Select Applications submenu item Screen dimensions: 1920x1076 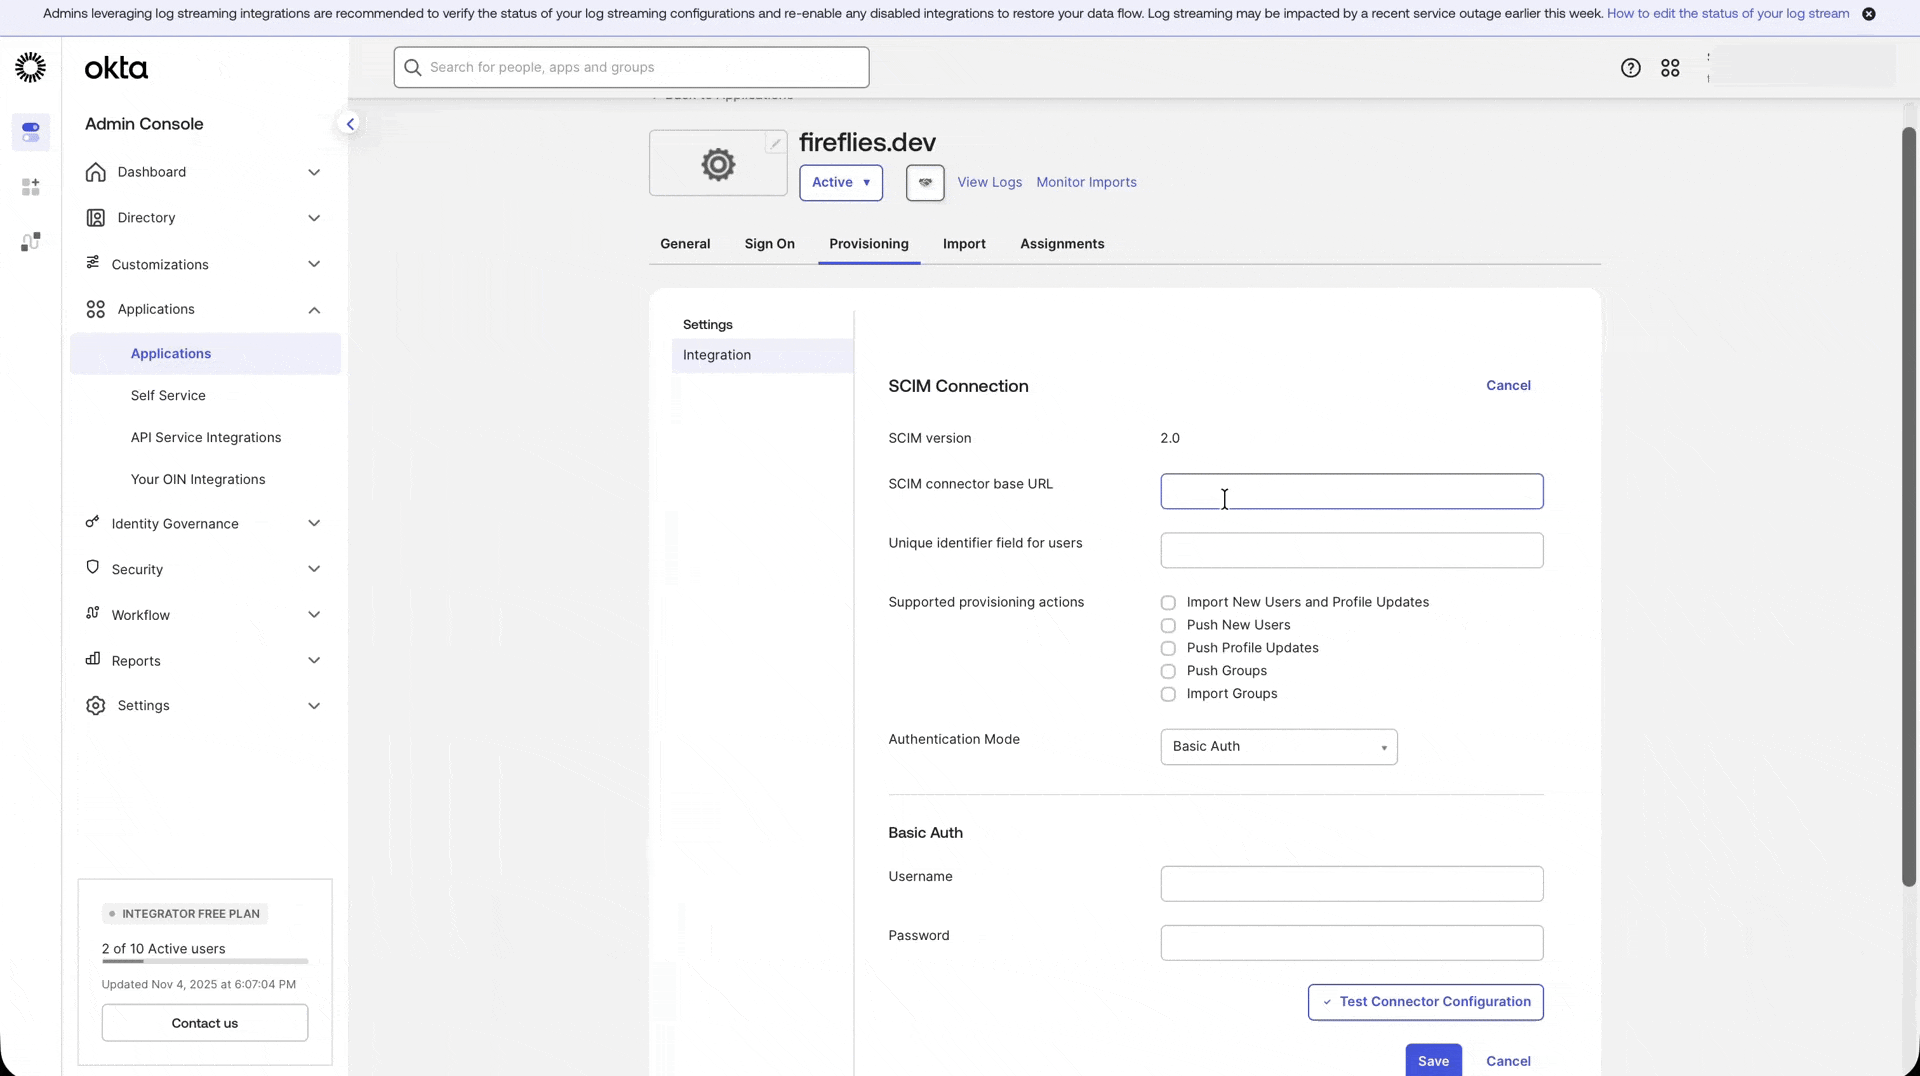[205, 354]
